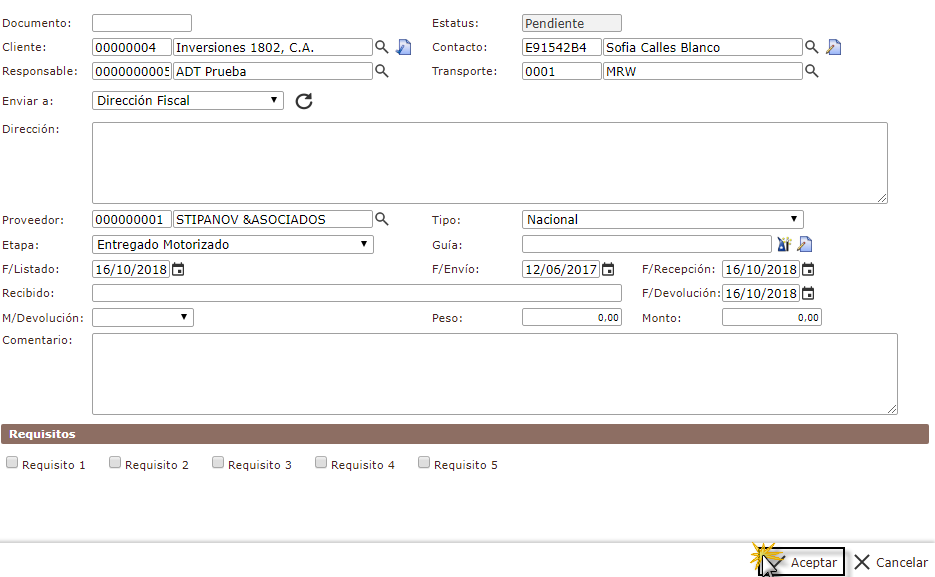935x577 pixels.
Task: Check the Requisito 1 checkbox
Action: (12, 463)
